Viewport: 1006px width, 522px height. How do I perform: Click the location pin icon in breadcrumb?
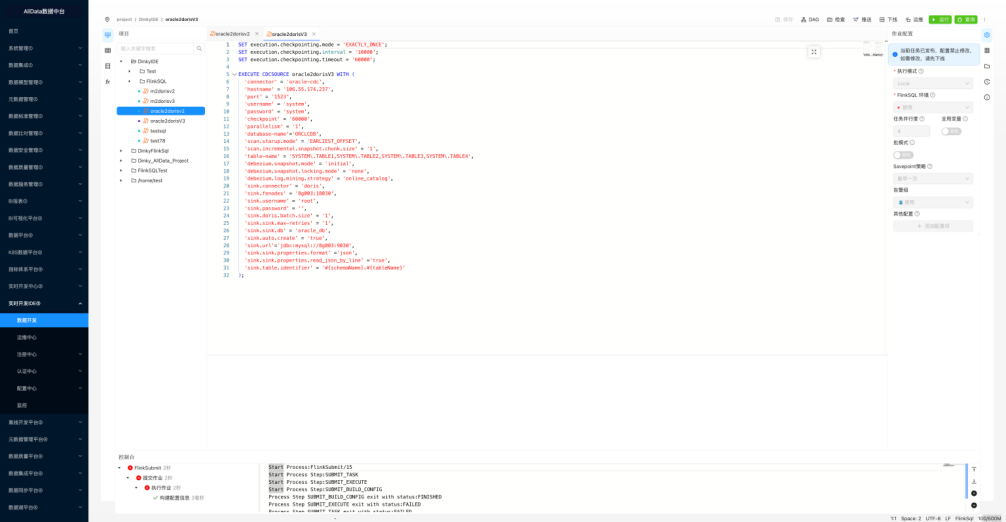[x=107, y=19]
